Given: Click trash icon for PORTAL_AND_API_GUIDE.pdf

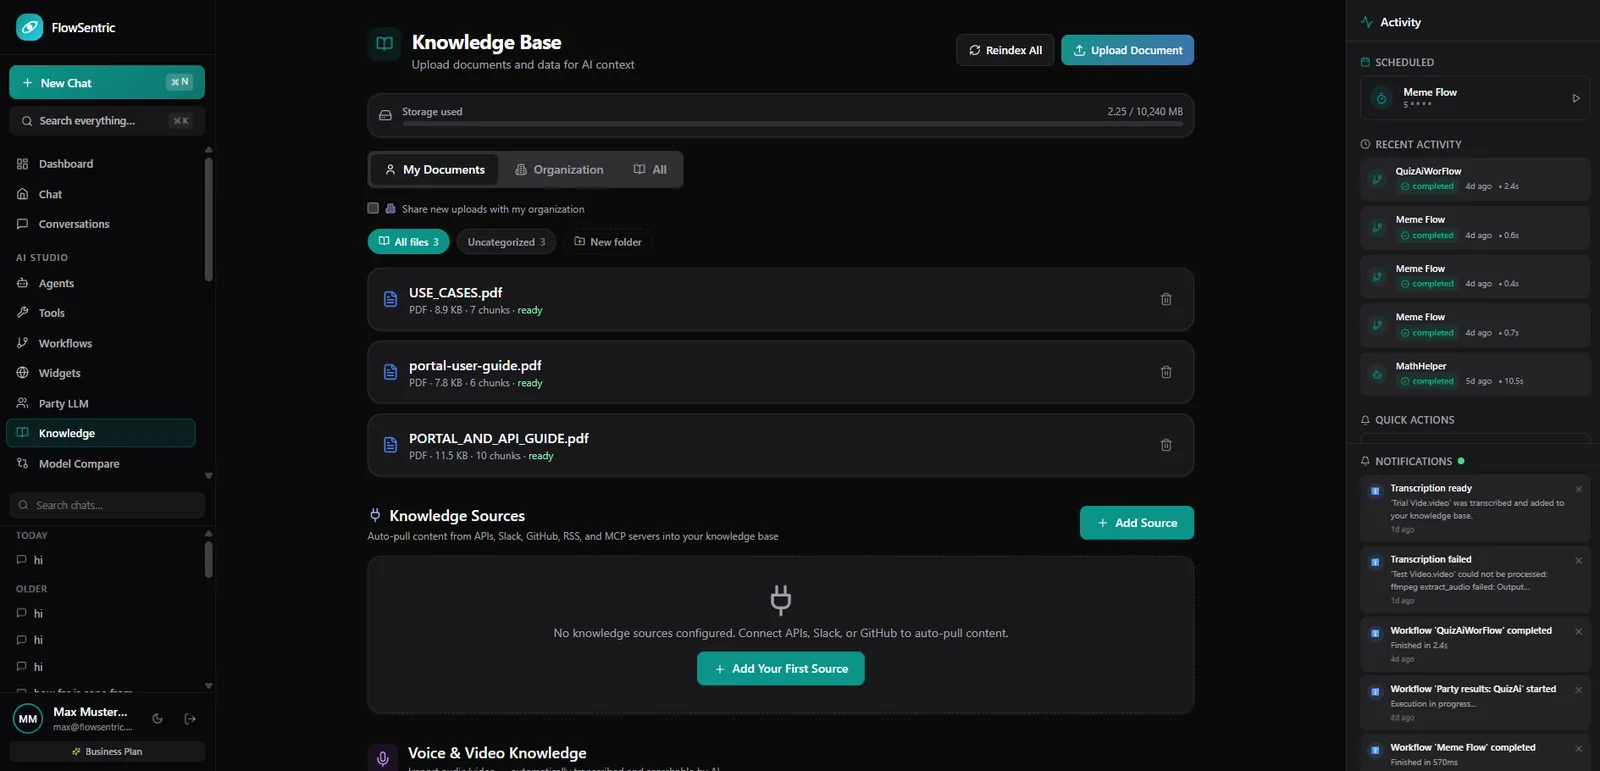Looking at the screenshot, I should tap(1166, 445).
